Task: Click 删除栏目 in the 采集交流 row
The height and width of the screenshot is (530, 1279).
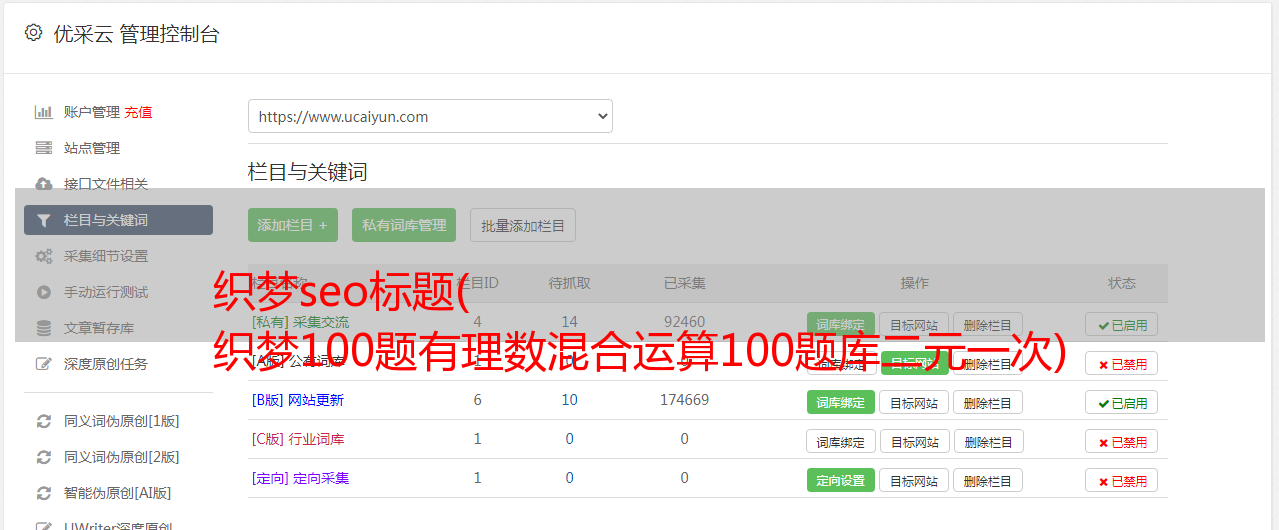Action: 988,325
